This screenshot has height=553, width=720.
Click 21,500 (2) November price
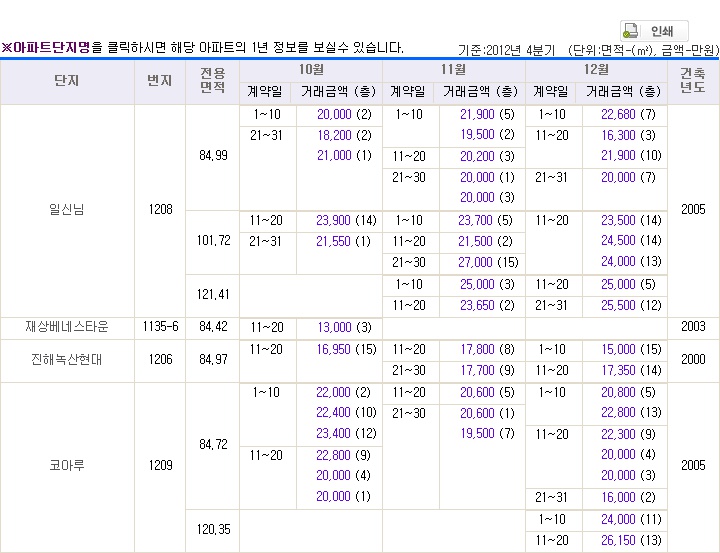point(485,242)
